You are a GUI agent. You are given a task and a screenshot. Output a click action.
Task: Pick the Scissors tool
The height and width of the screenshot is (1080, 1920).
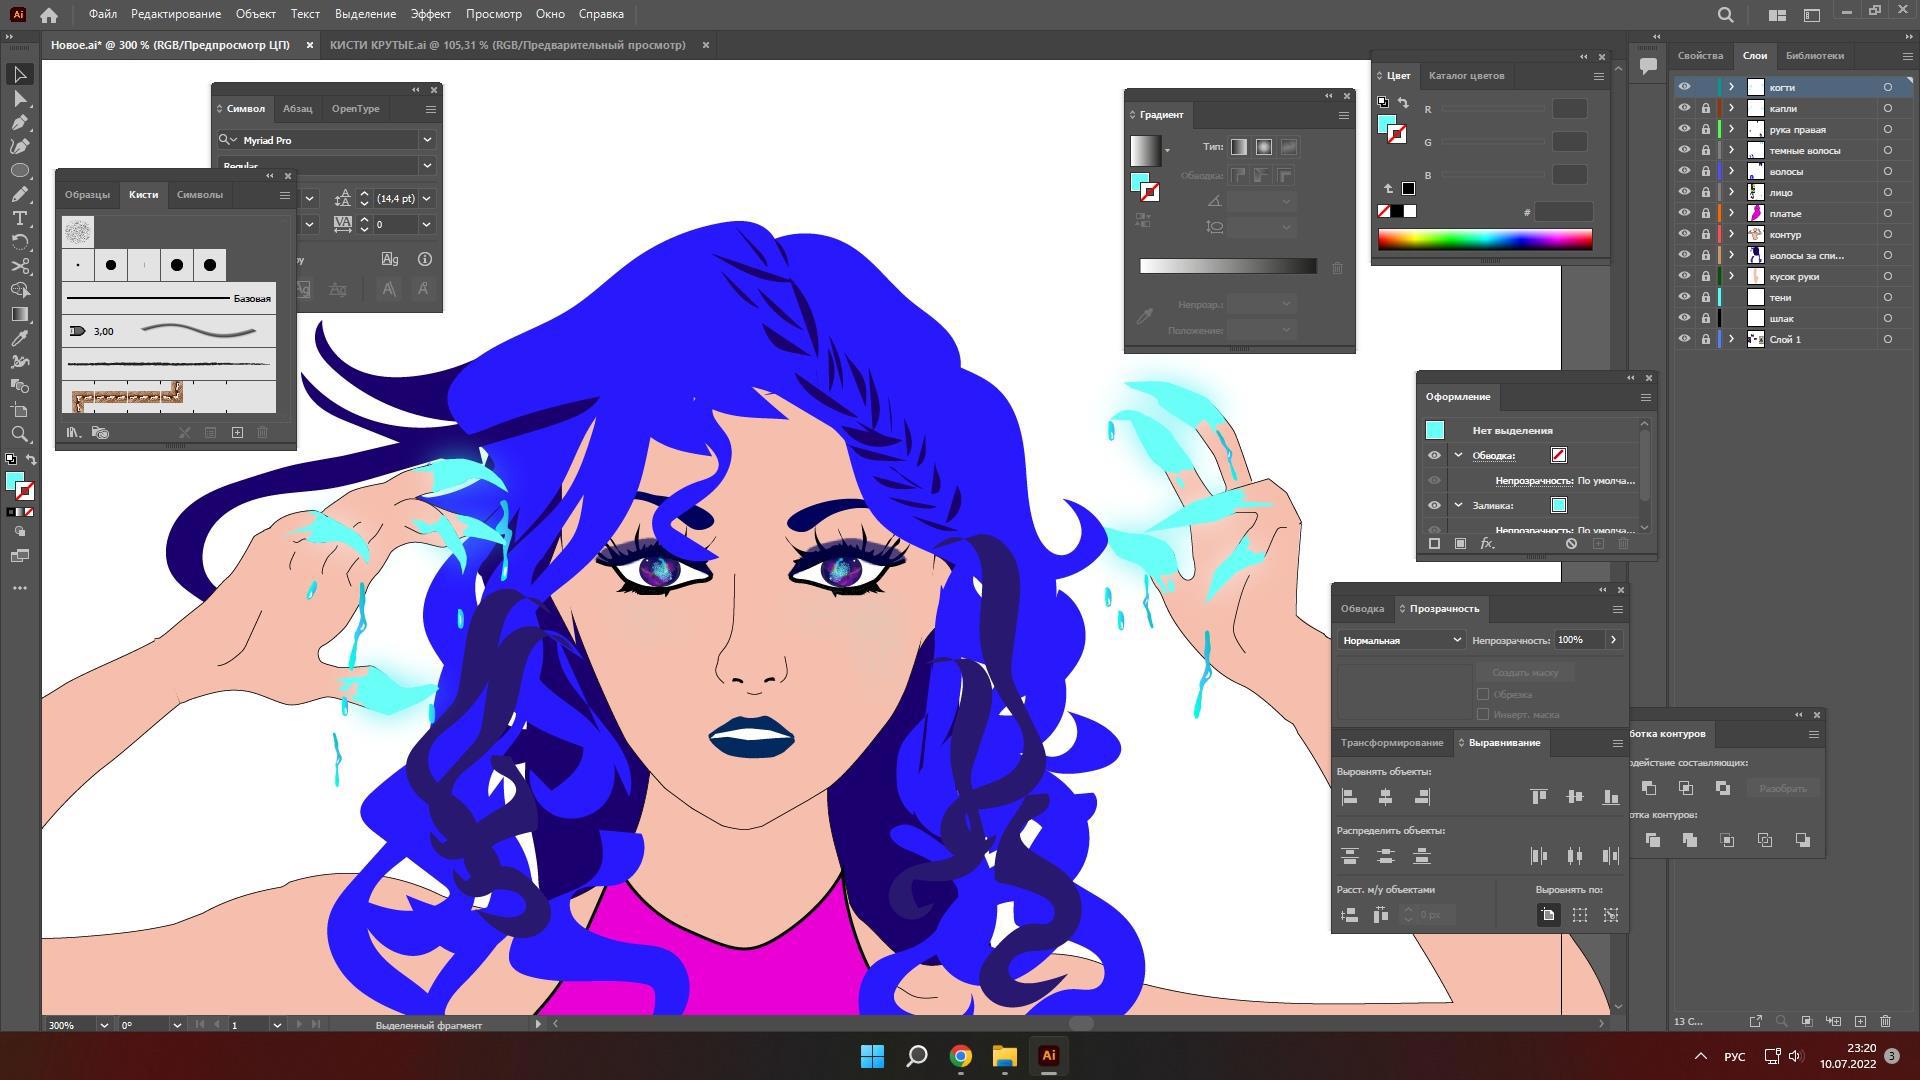coord(19,266)
